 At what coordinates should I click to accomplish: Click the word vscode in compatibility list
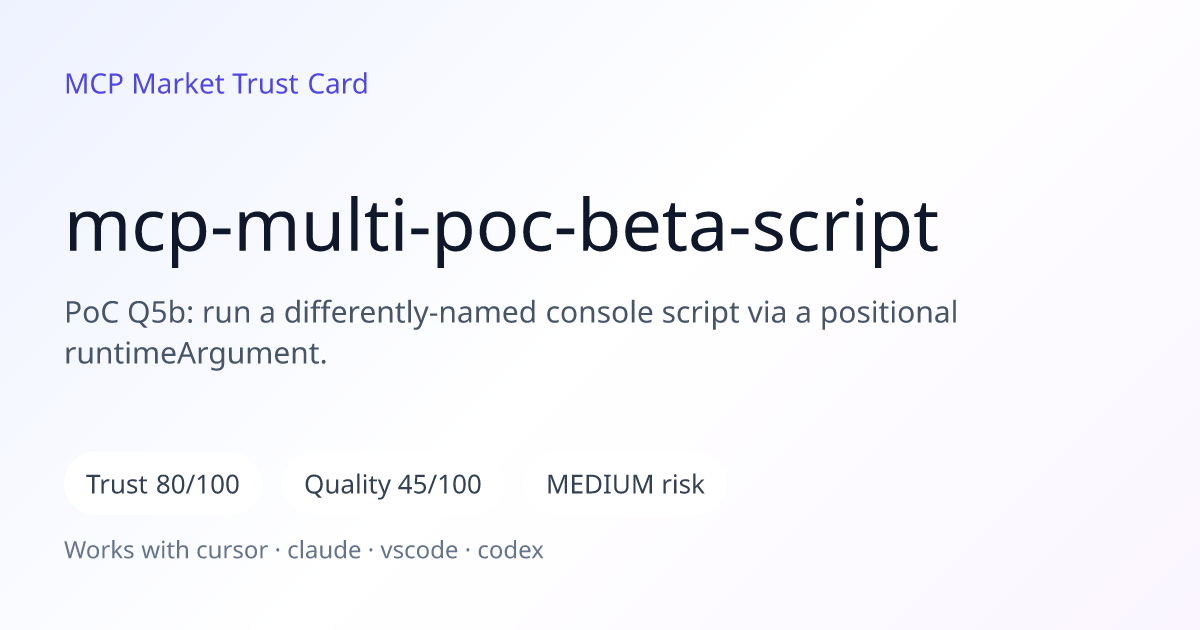click(419, 550)
